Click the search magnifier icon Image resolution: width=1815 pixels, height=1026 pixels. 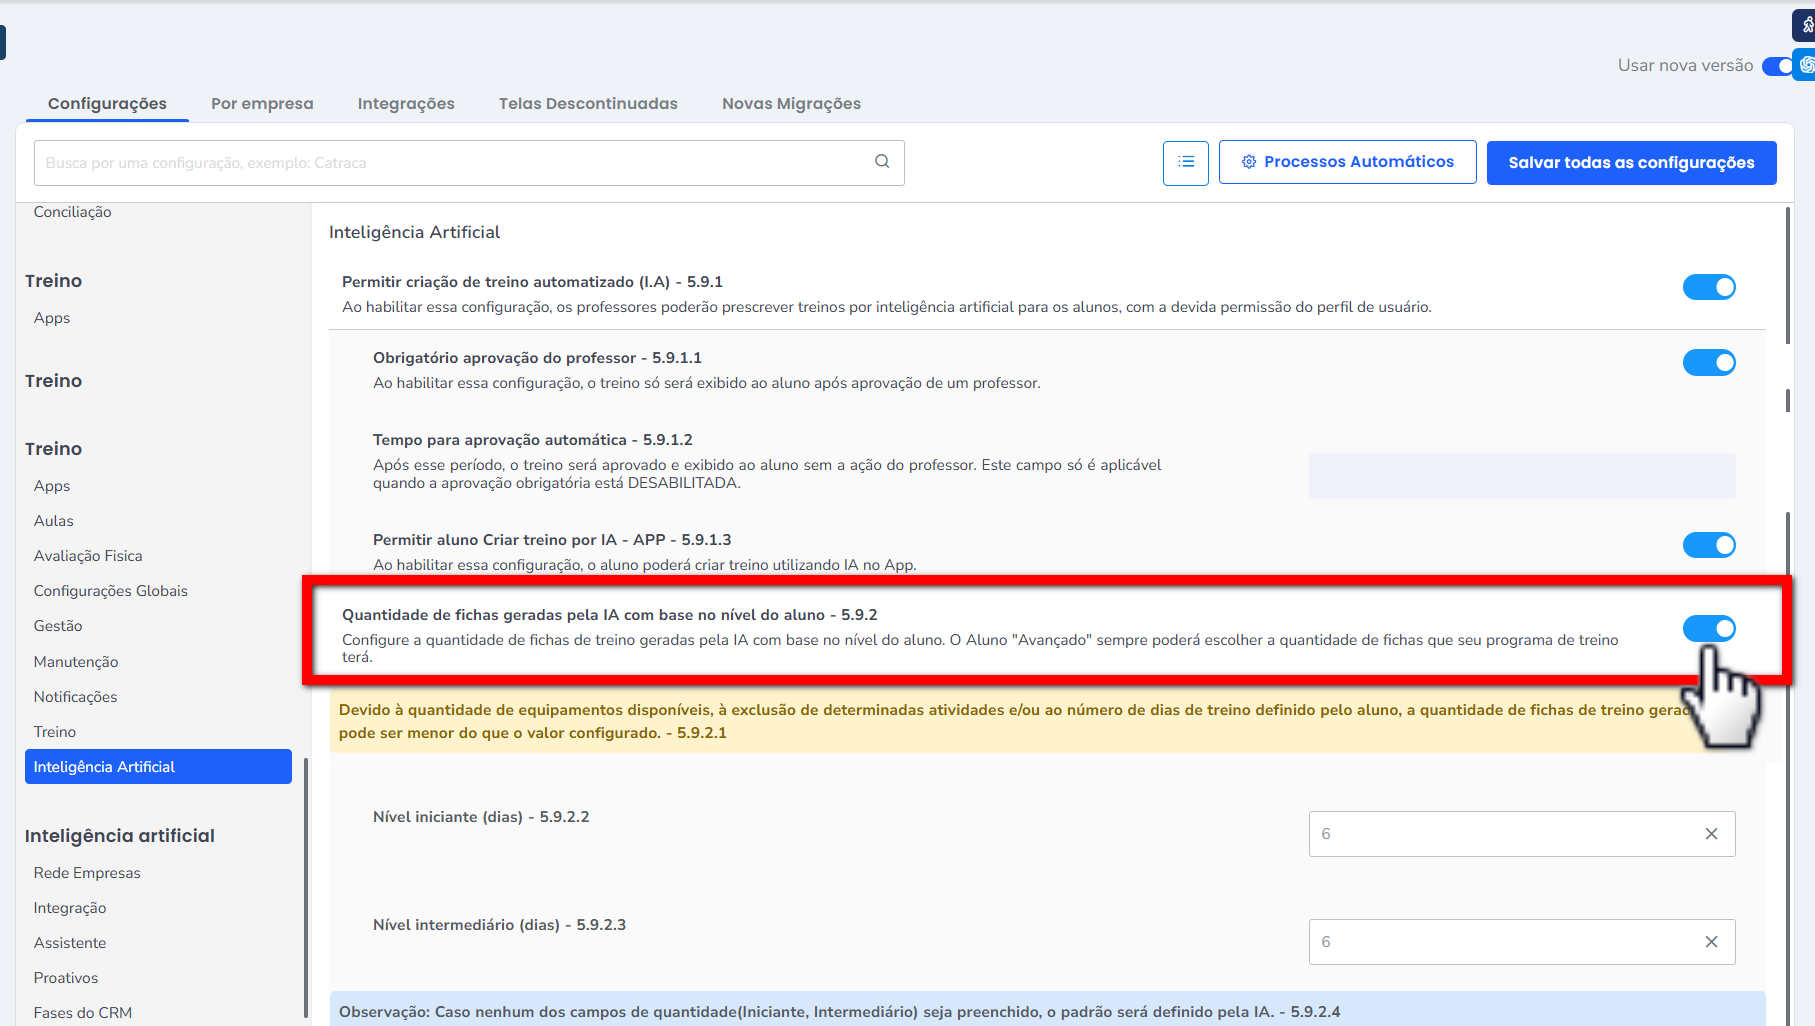coord(882,162)
